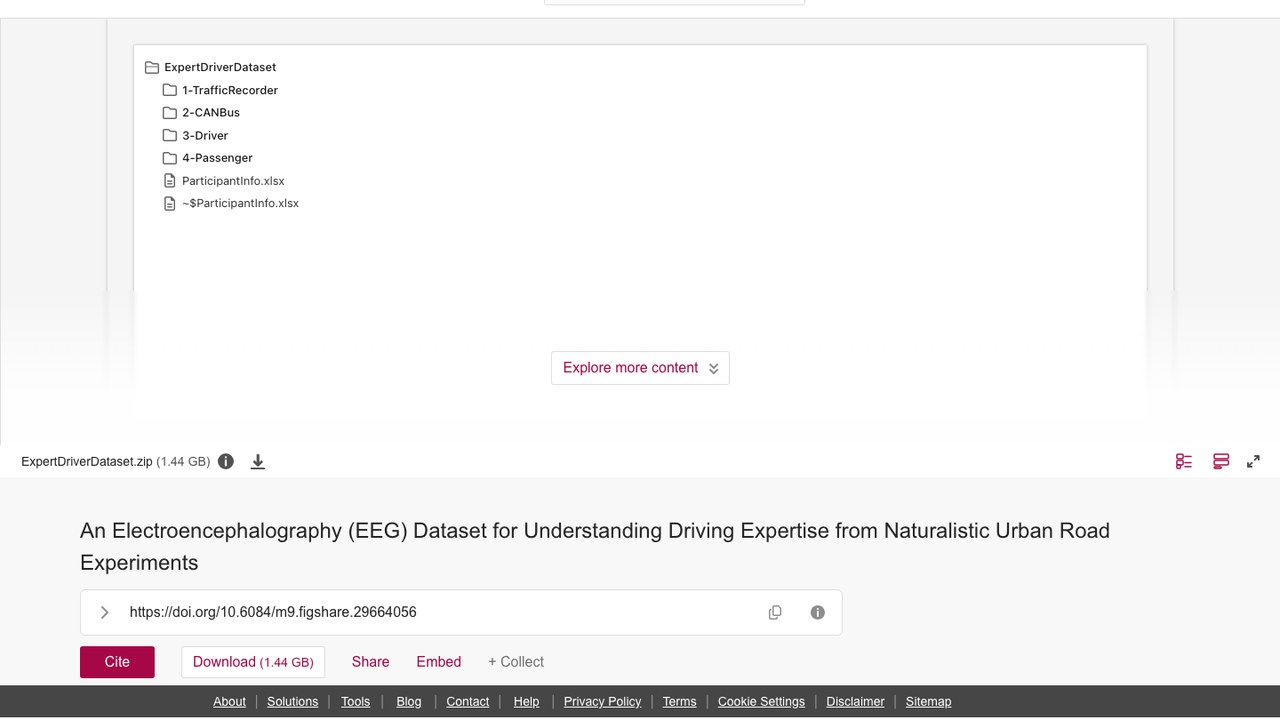The width and height of the screenshot is (1280, 720).
Task: Select the ParticipantInfo.xlsx file name
Action: click(x=233, y=181)
